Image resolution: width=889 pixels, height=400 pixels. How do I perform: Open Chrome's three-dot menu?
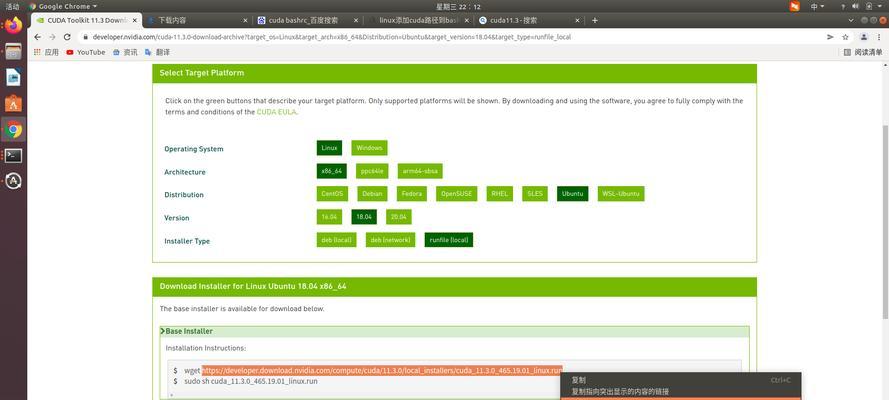coord(879,37)
